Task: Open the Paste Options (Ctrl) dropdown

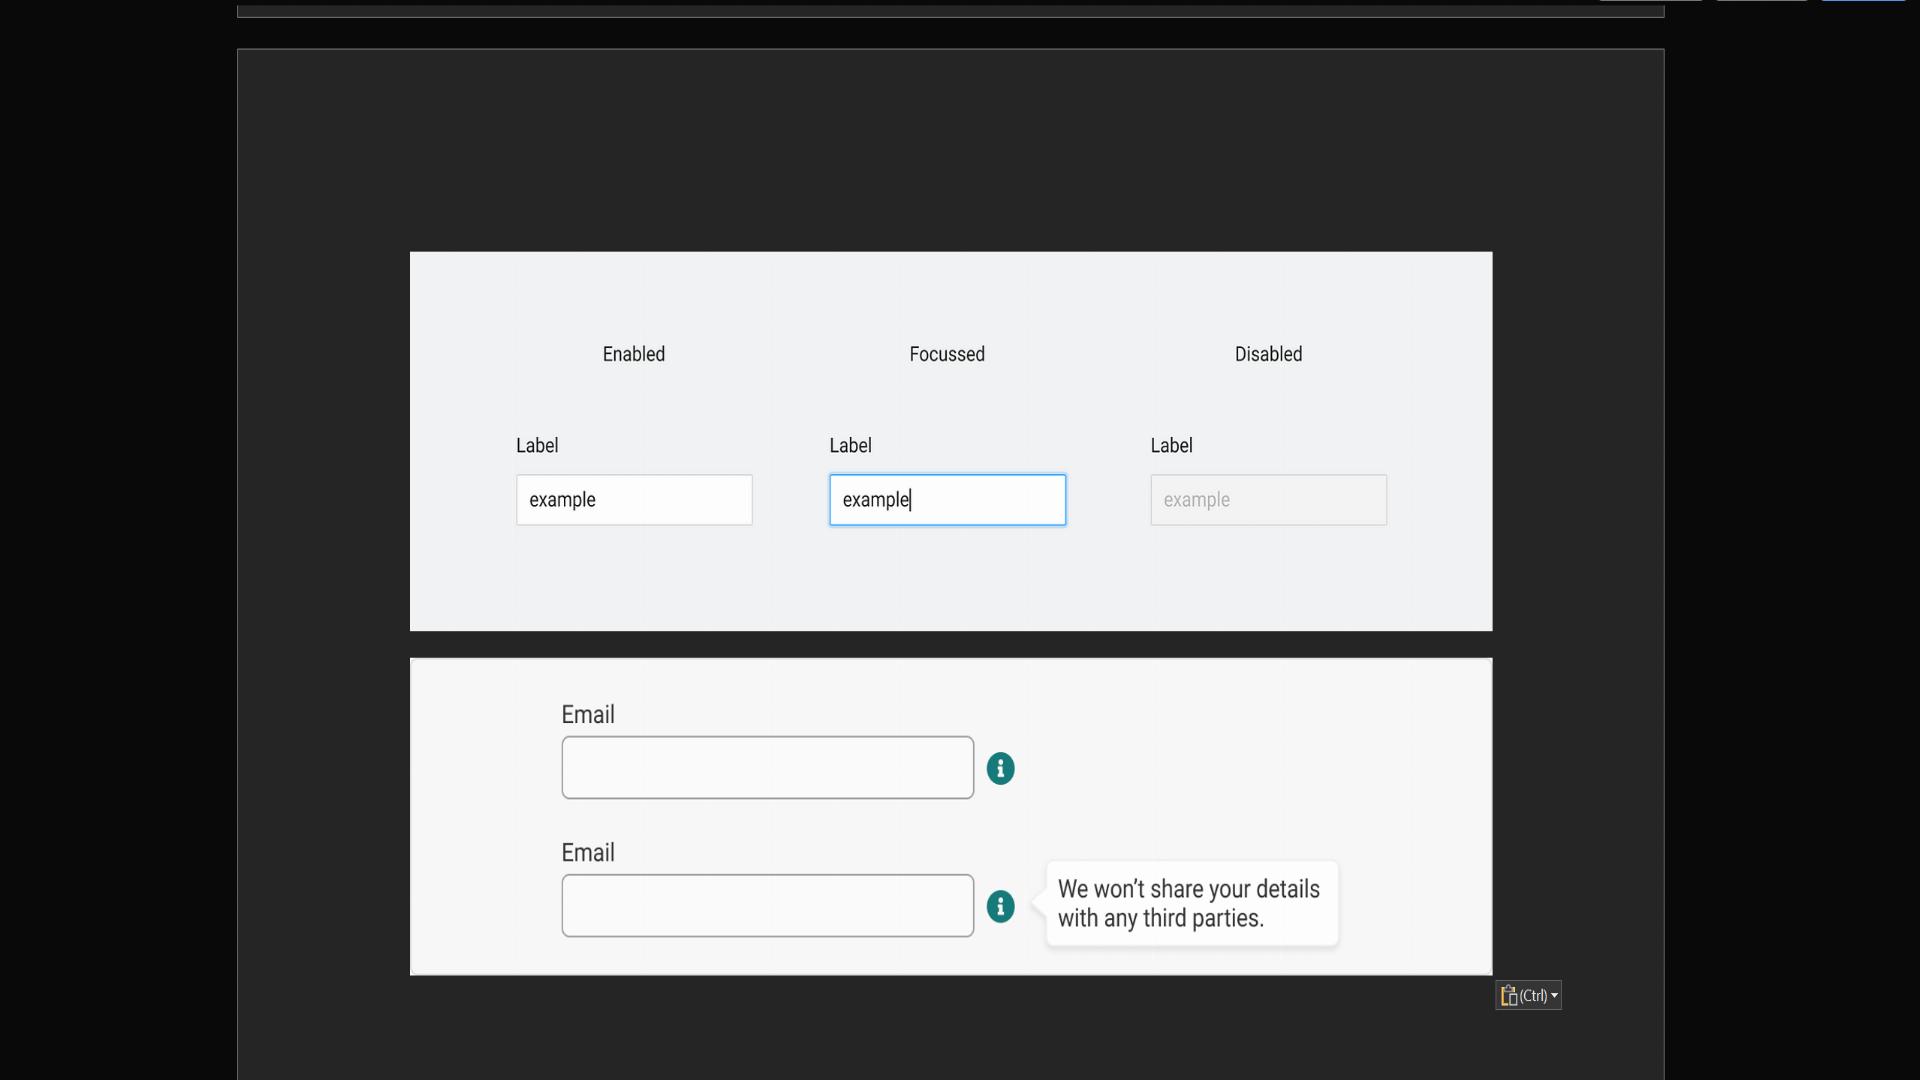Action: coord(1528,995)
